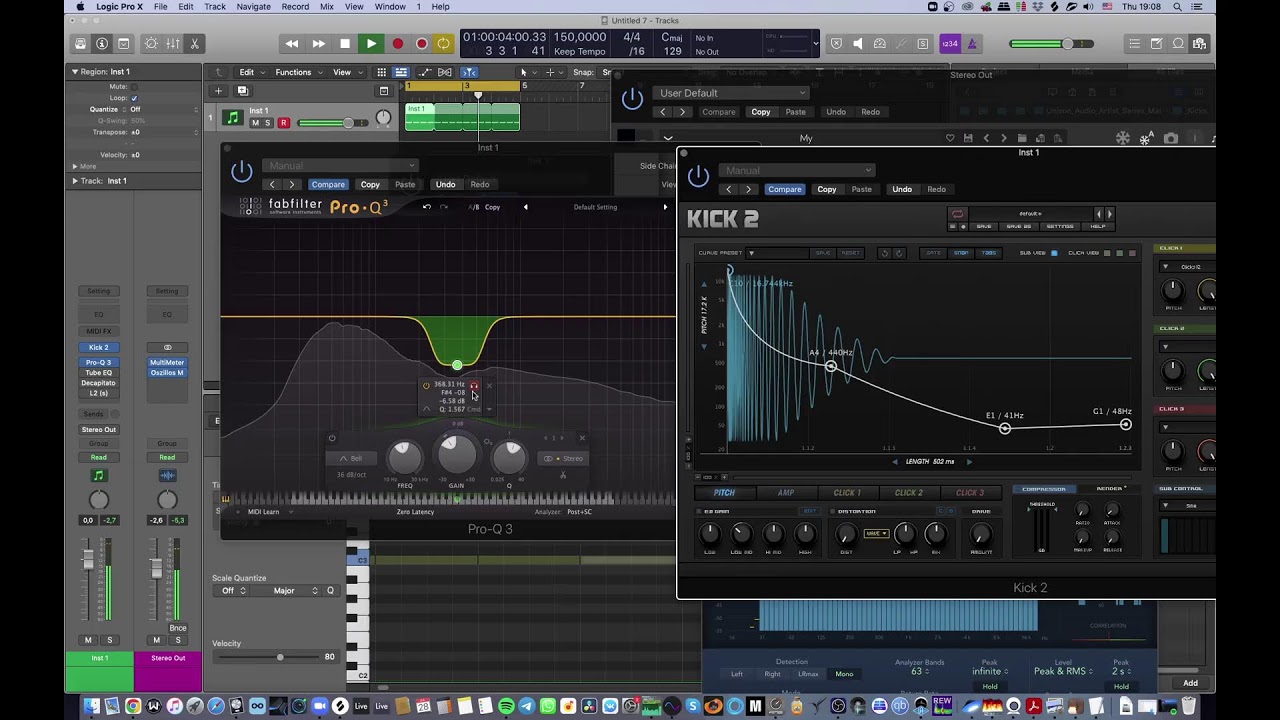Open the Logic Pro X File menu
Screen dimensions: 1280x720
[x=161, y=7]
